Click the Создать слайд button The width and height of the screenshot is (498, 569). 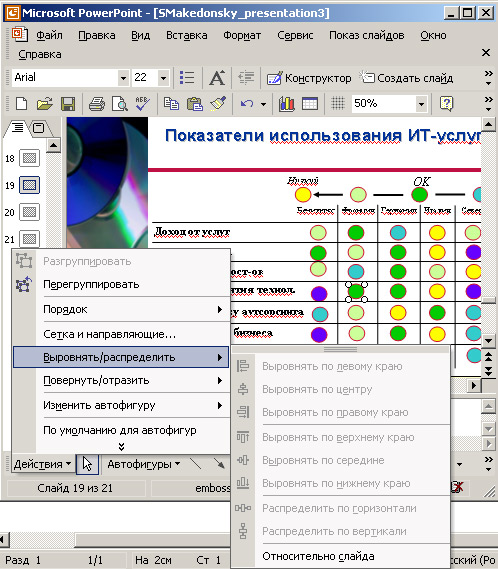coord(406,78)
